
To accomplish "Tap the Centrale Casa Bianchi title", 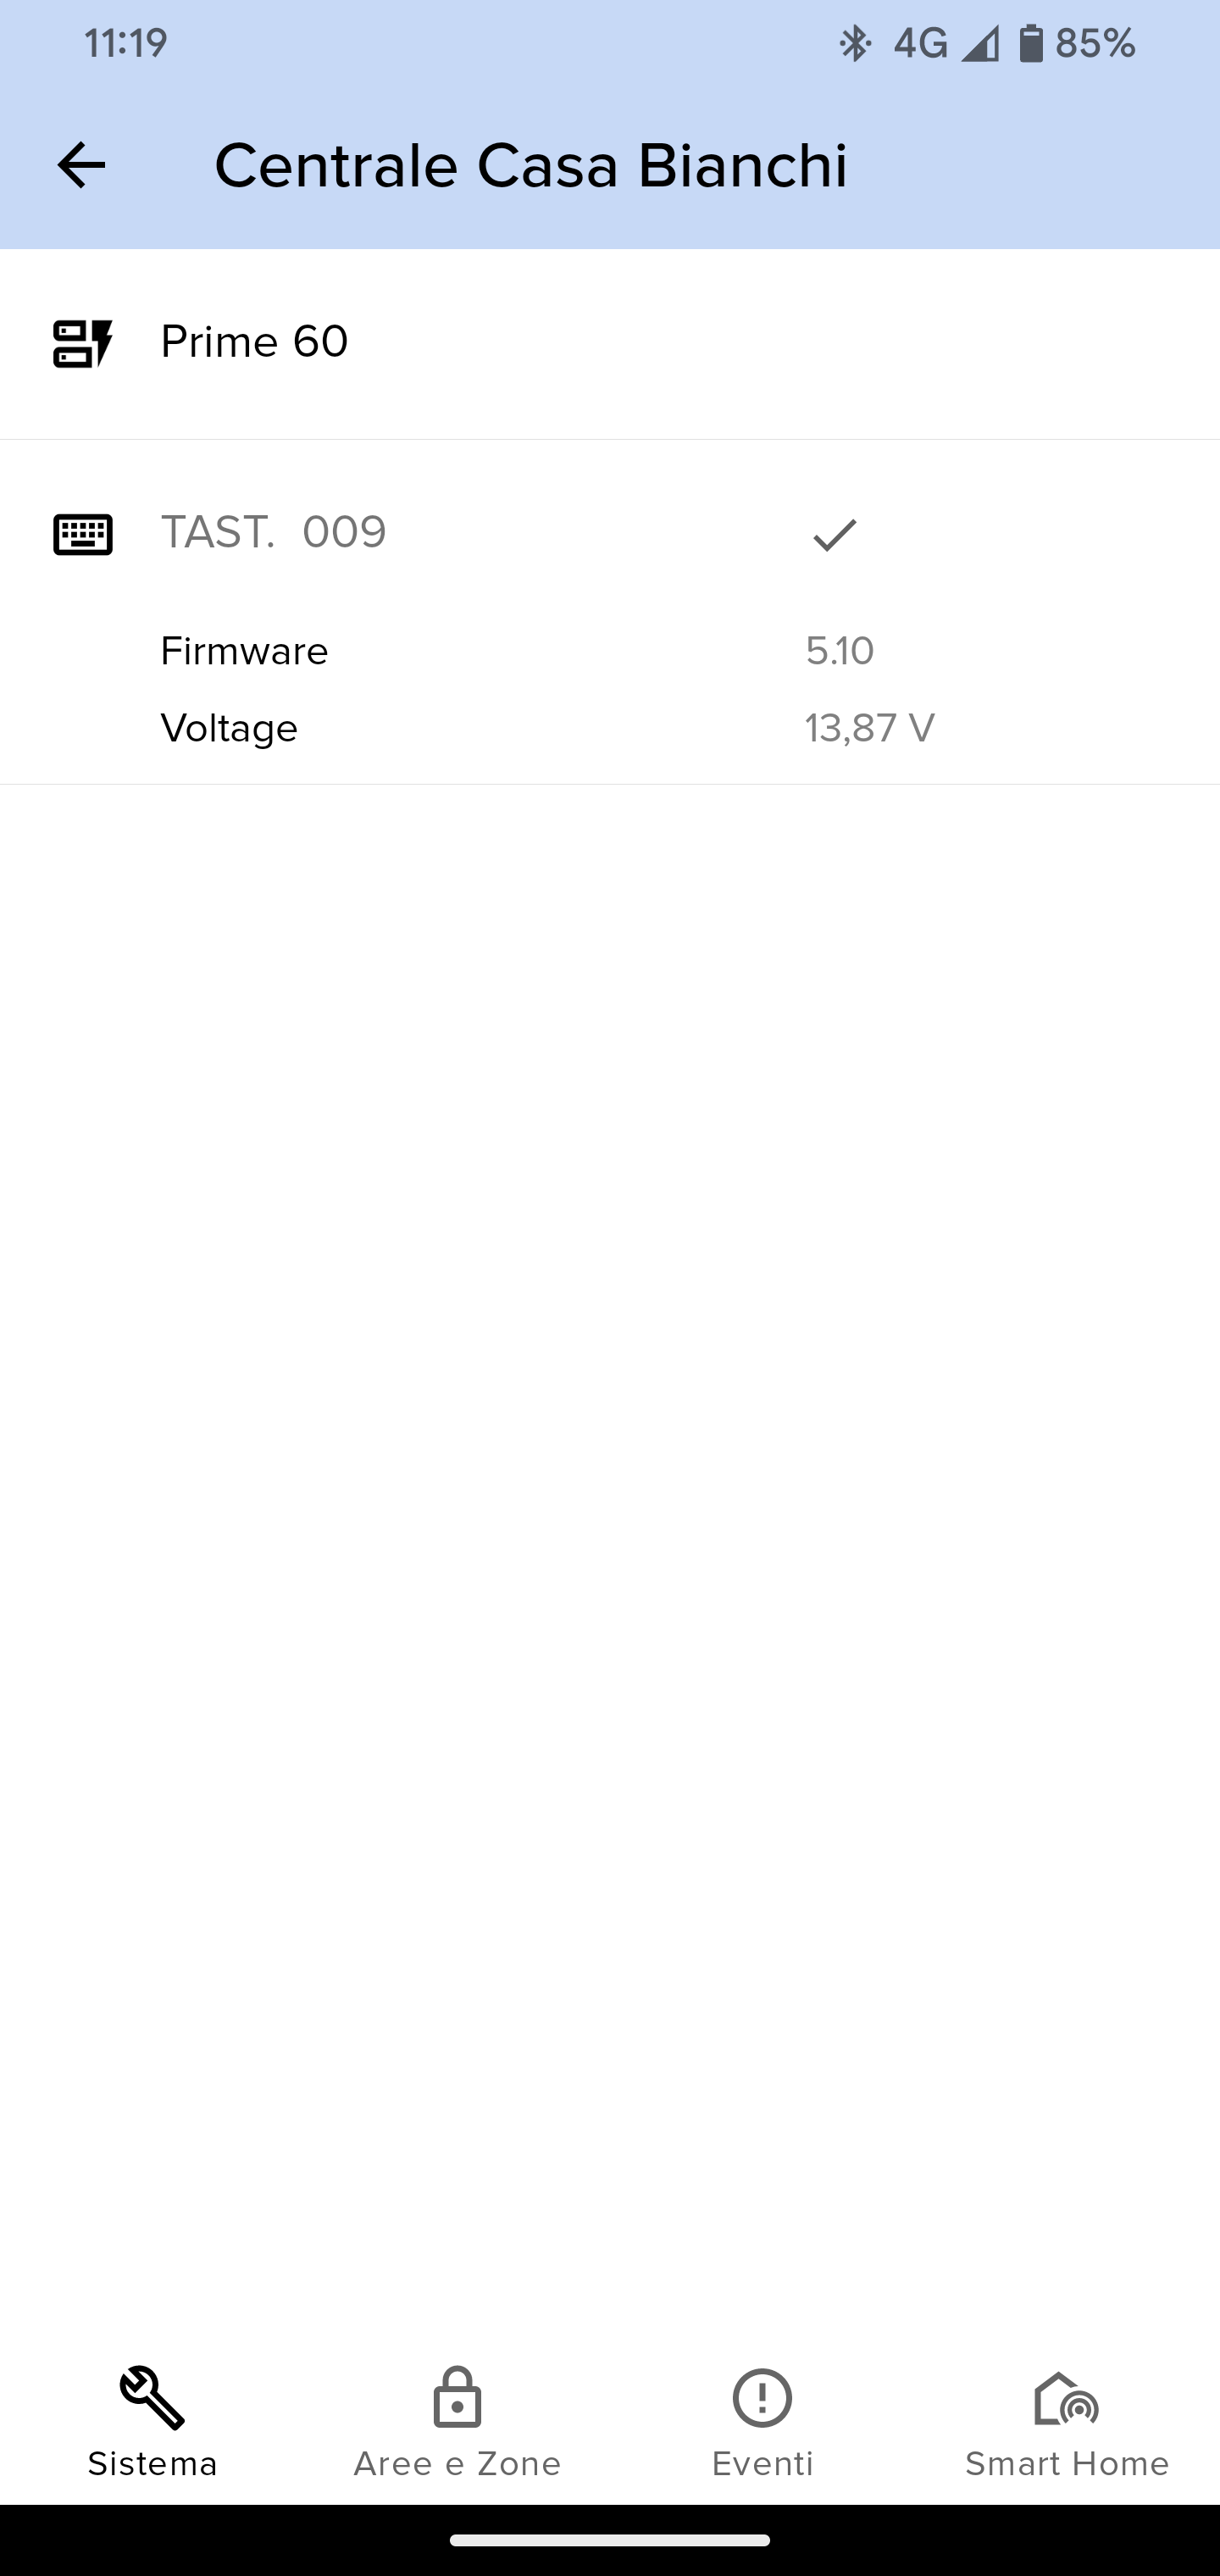I will pos(531,165).
